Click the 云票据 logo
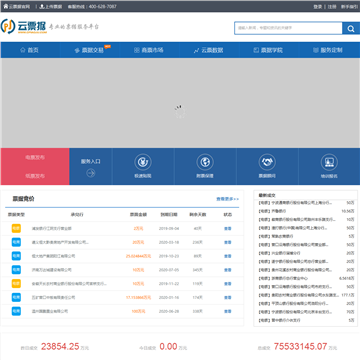Image resolution: width=360 pixels, height=360 pixels. pyautogui.click(x=23, y=26)
